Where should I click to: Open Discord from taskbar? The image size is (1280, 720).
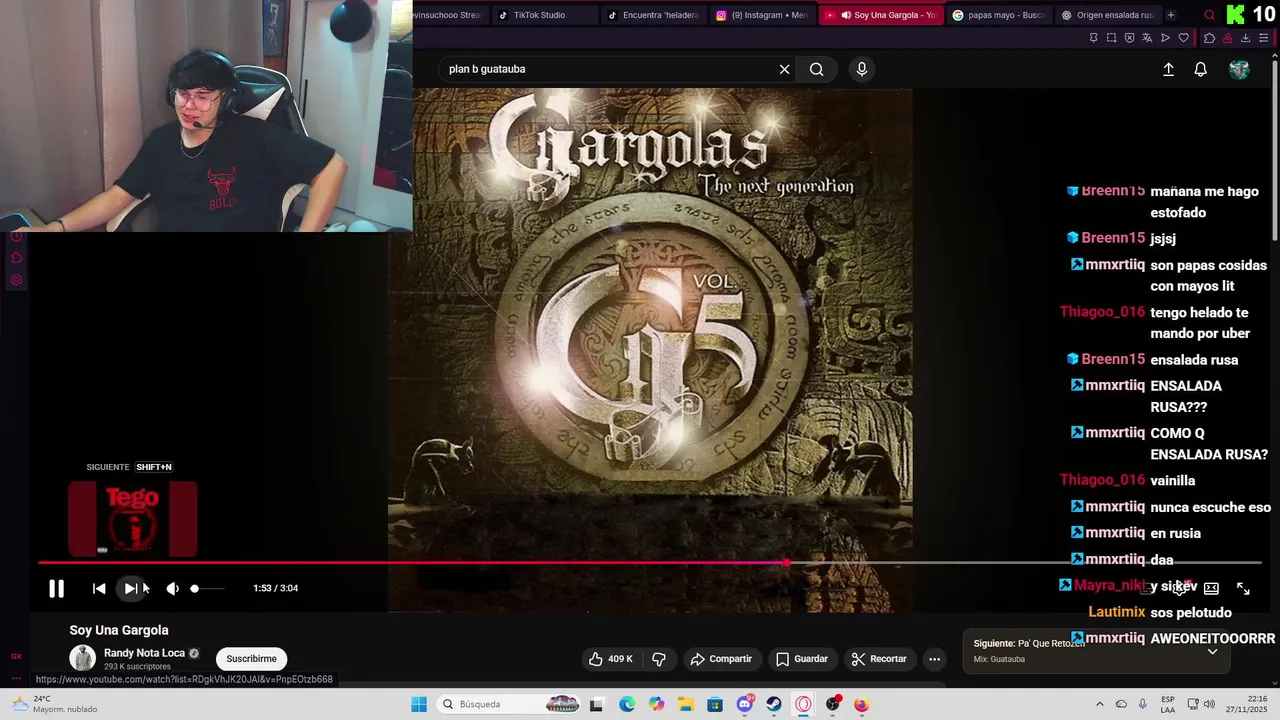(744, 704)
